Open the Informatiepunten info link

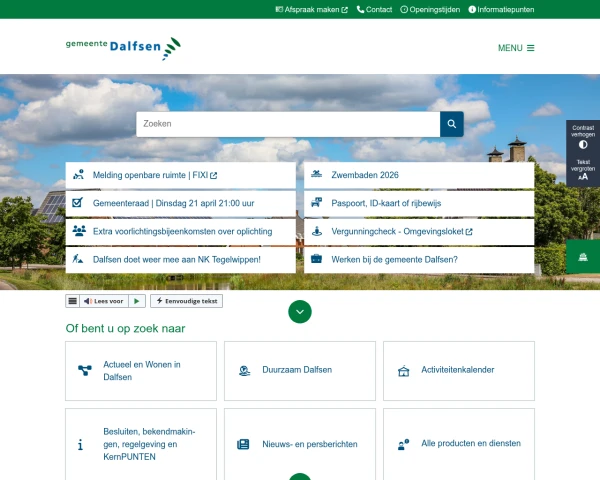[x=501, y=9]
